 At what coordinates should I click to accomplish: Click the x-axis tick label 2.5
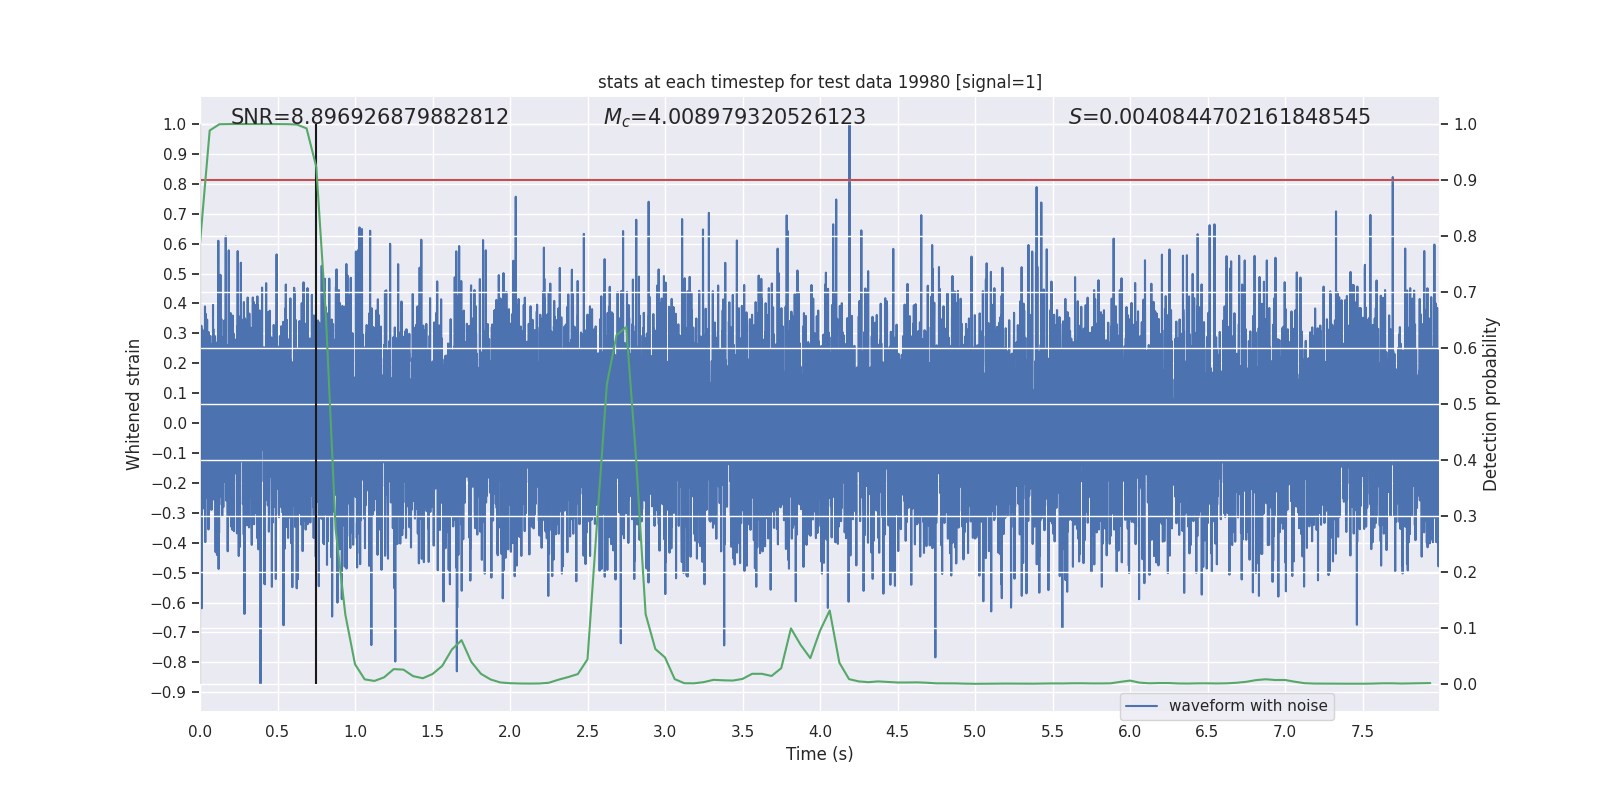[588, 731]
